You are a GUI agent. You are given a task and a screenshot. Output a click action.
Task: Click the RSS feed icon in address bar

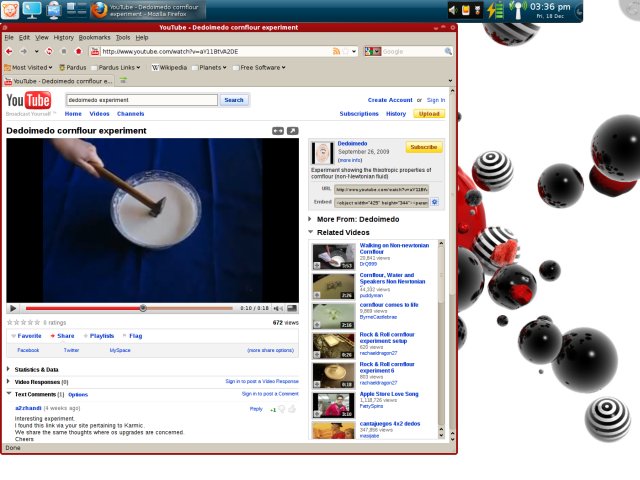[x=336, y=51]
